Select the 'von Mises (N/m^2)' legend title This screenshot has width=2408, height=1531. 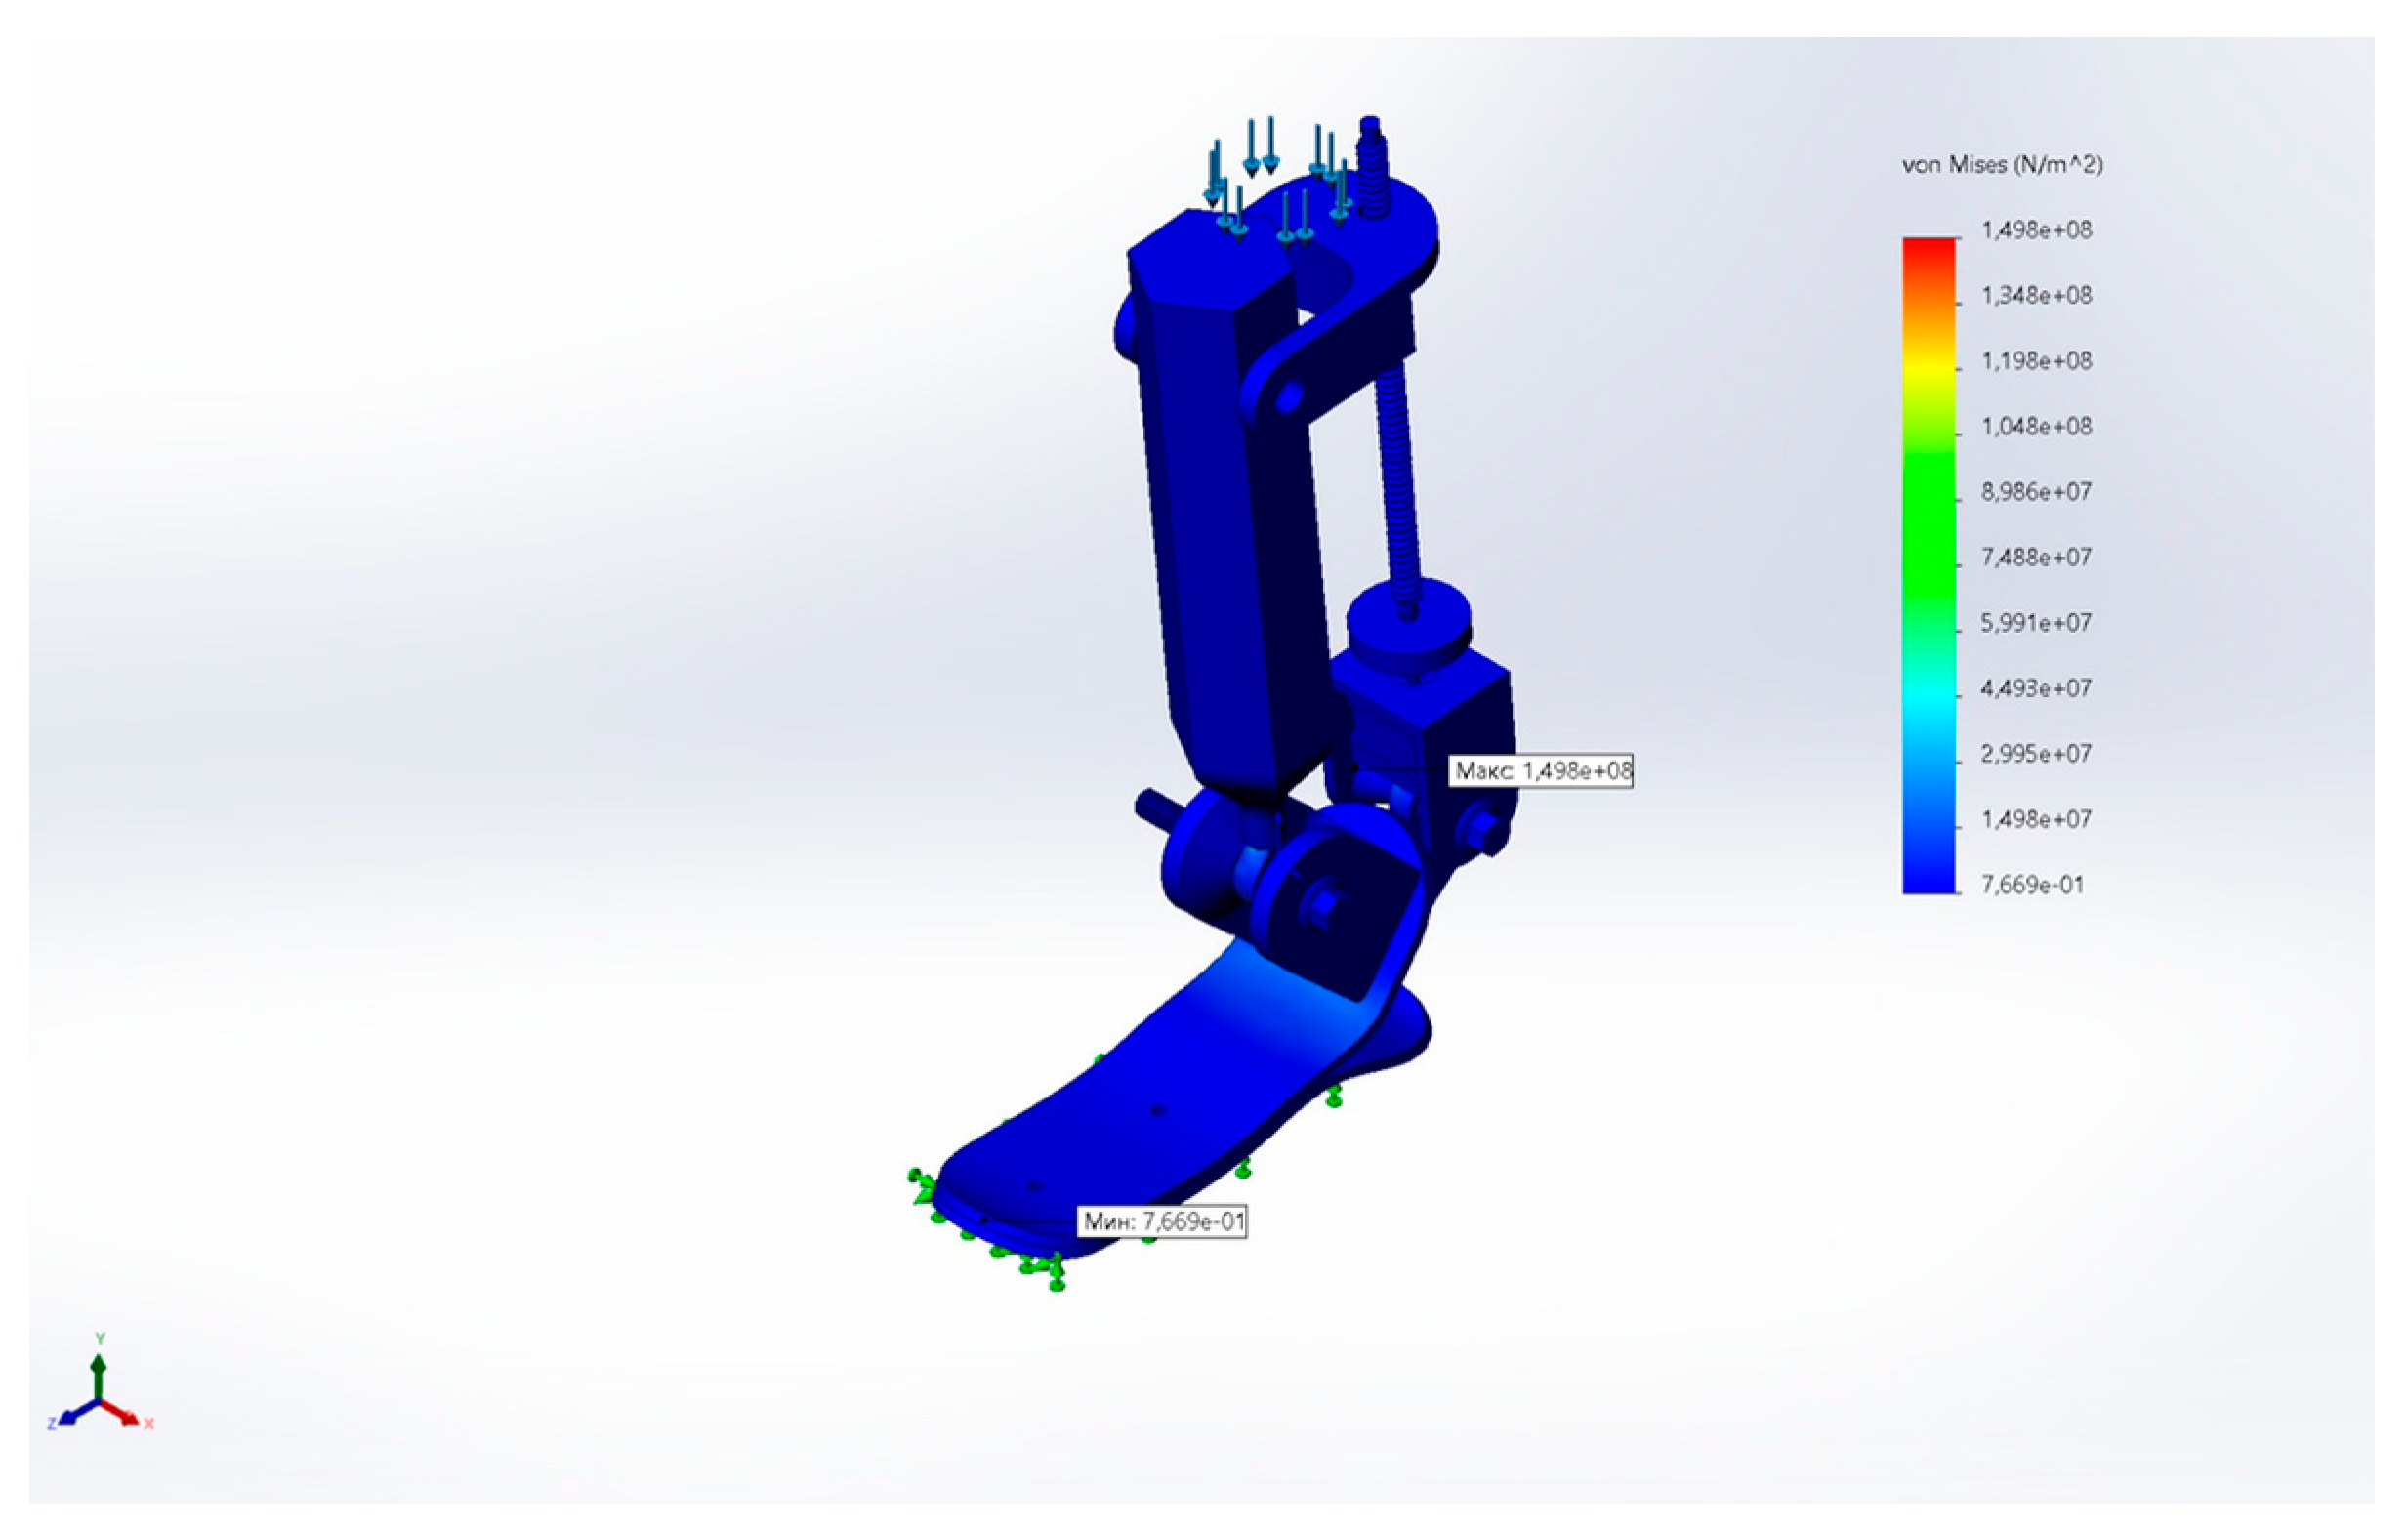tap(2002, 165)
